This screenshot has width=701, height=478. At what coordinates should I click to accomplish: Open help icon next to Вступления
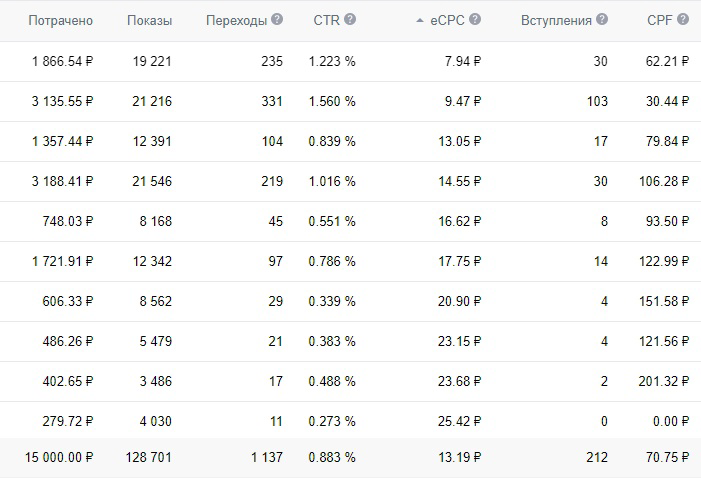[x=602, y=19]
